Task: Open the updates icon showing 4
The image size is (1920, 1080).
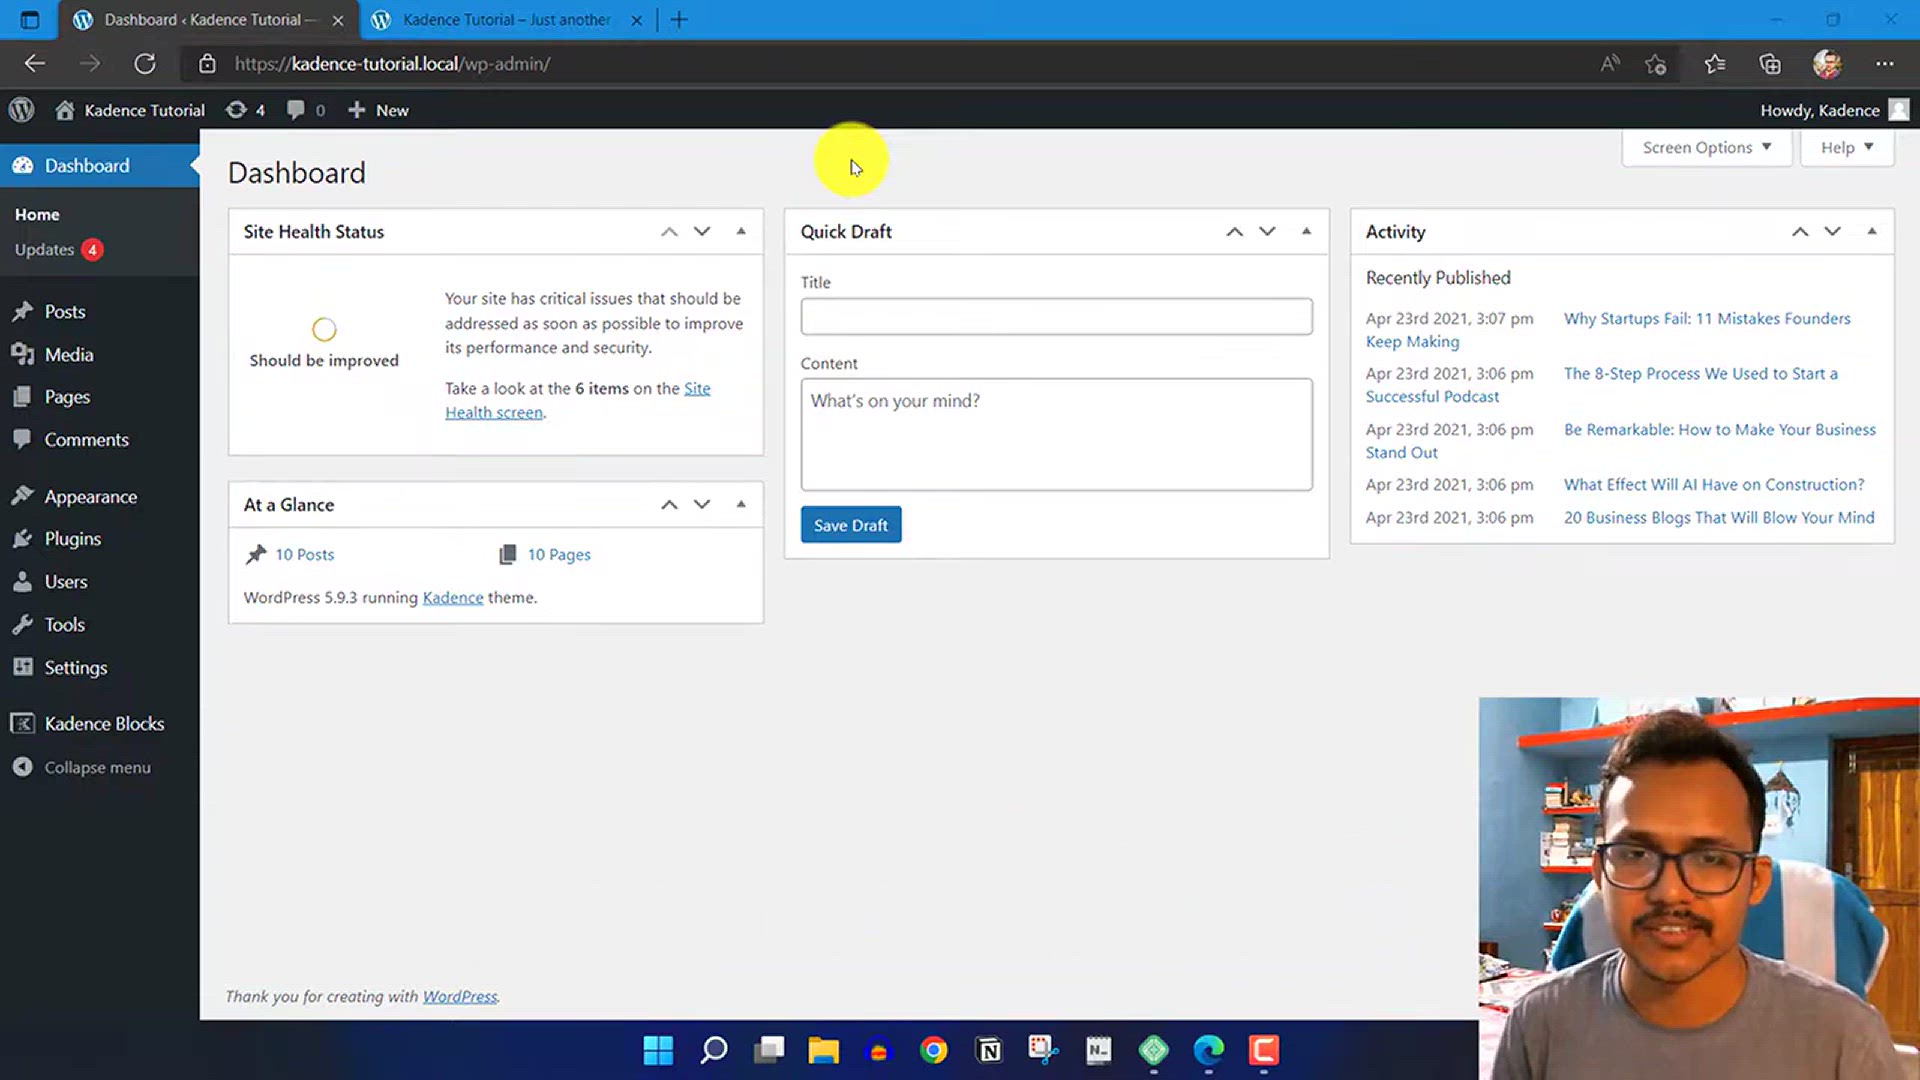Action: (245, 110)
